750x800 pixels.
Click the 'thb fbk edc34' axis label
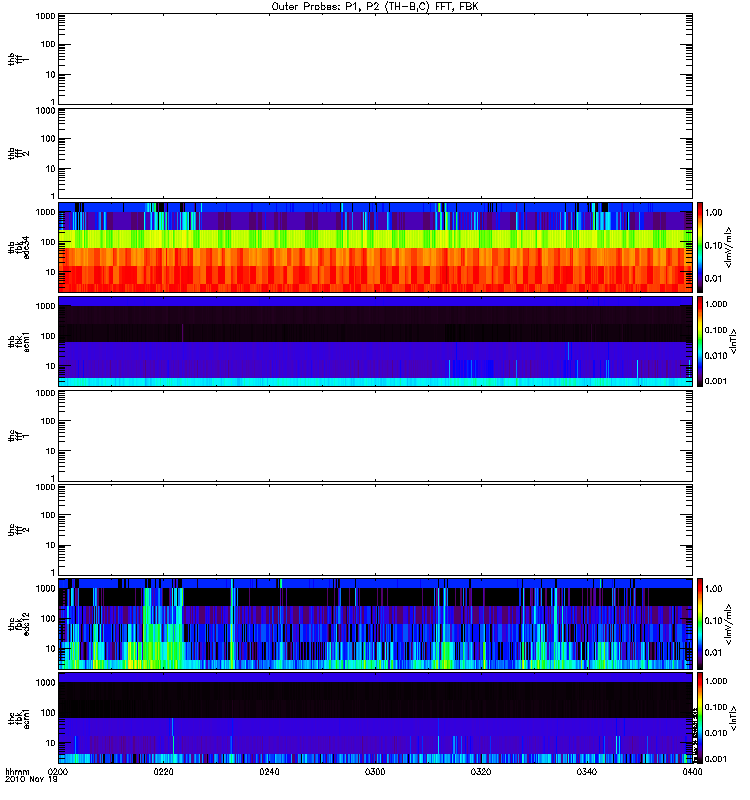pyautogui.click(x=19, y=247)
